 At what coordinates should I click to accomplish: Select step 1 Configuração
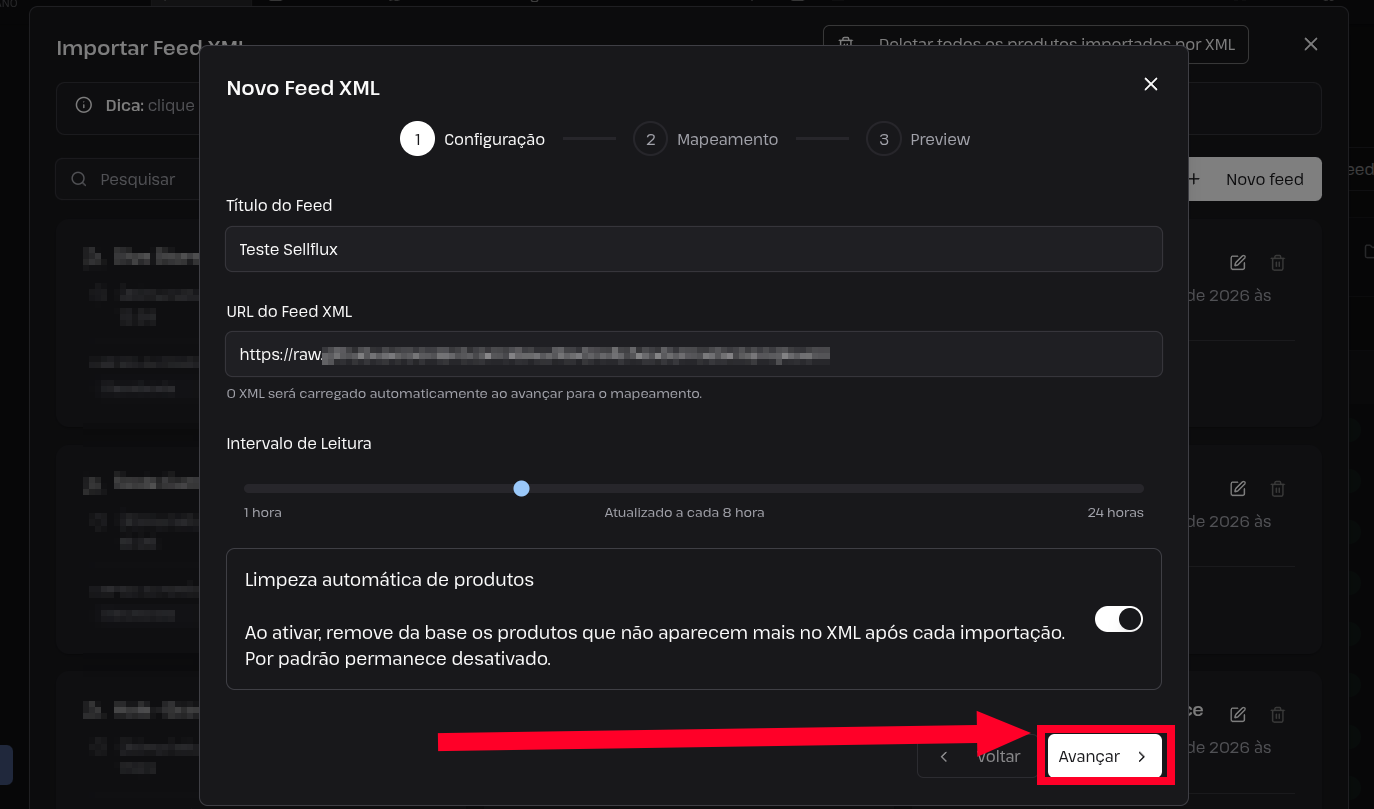coord(473,139)
